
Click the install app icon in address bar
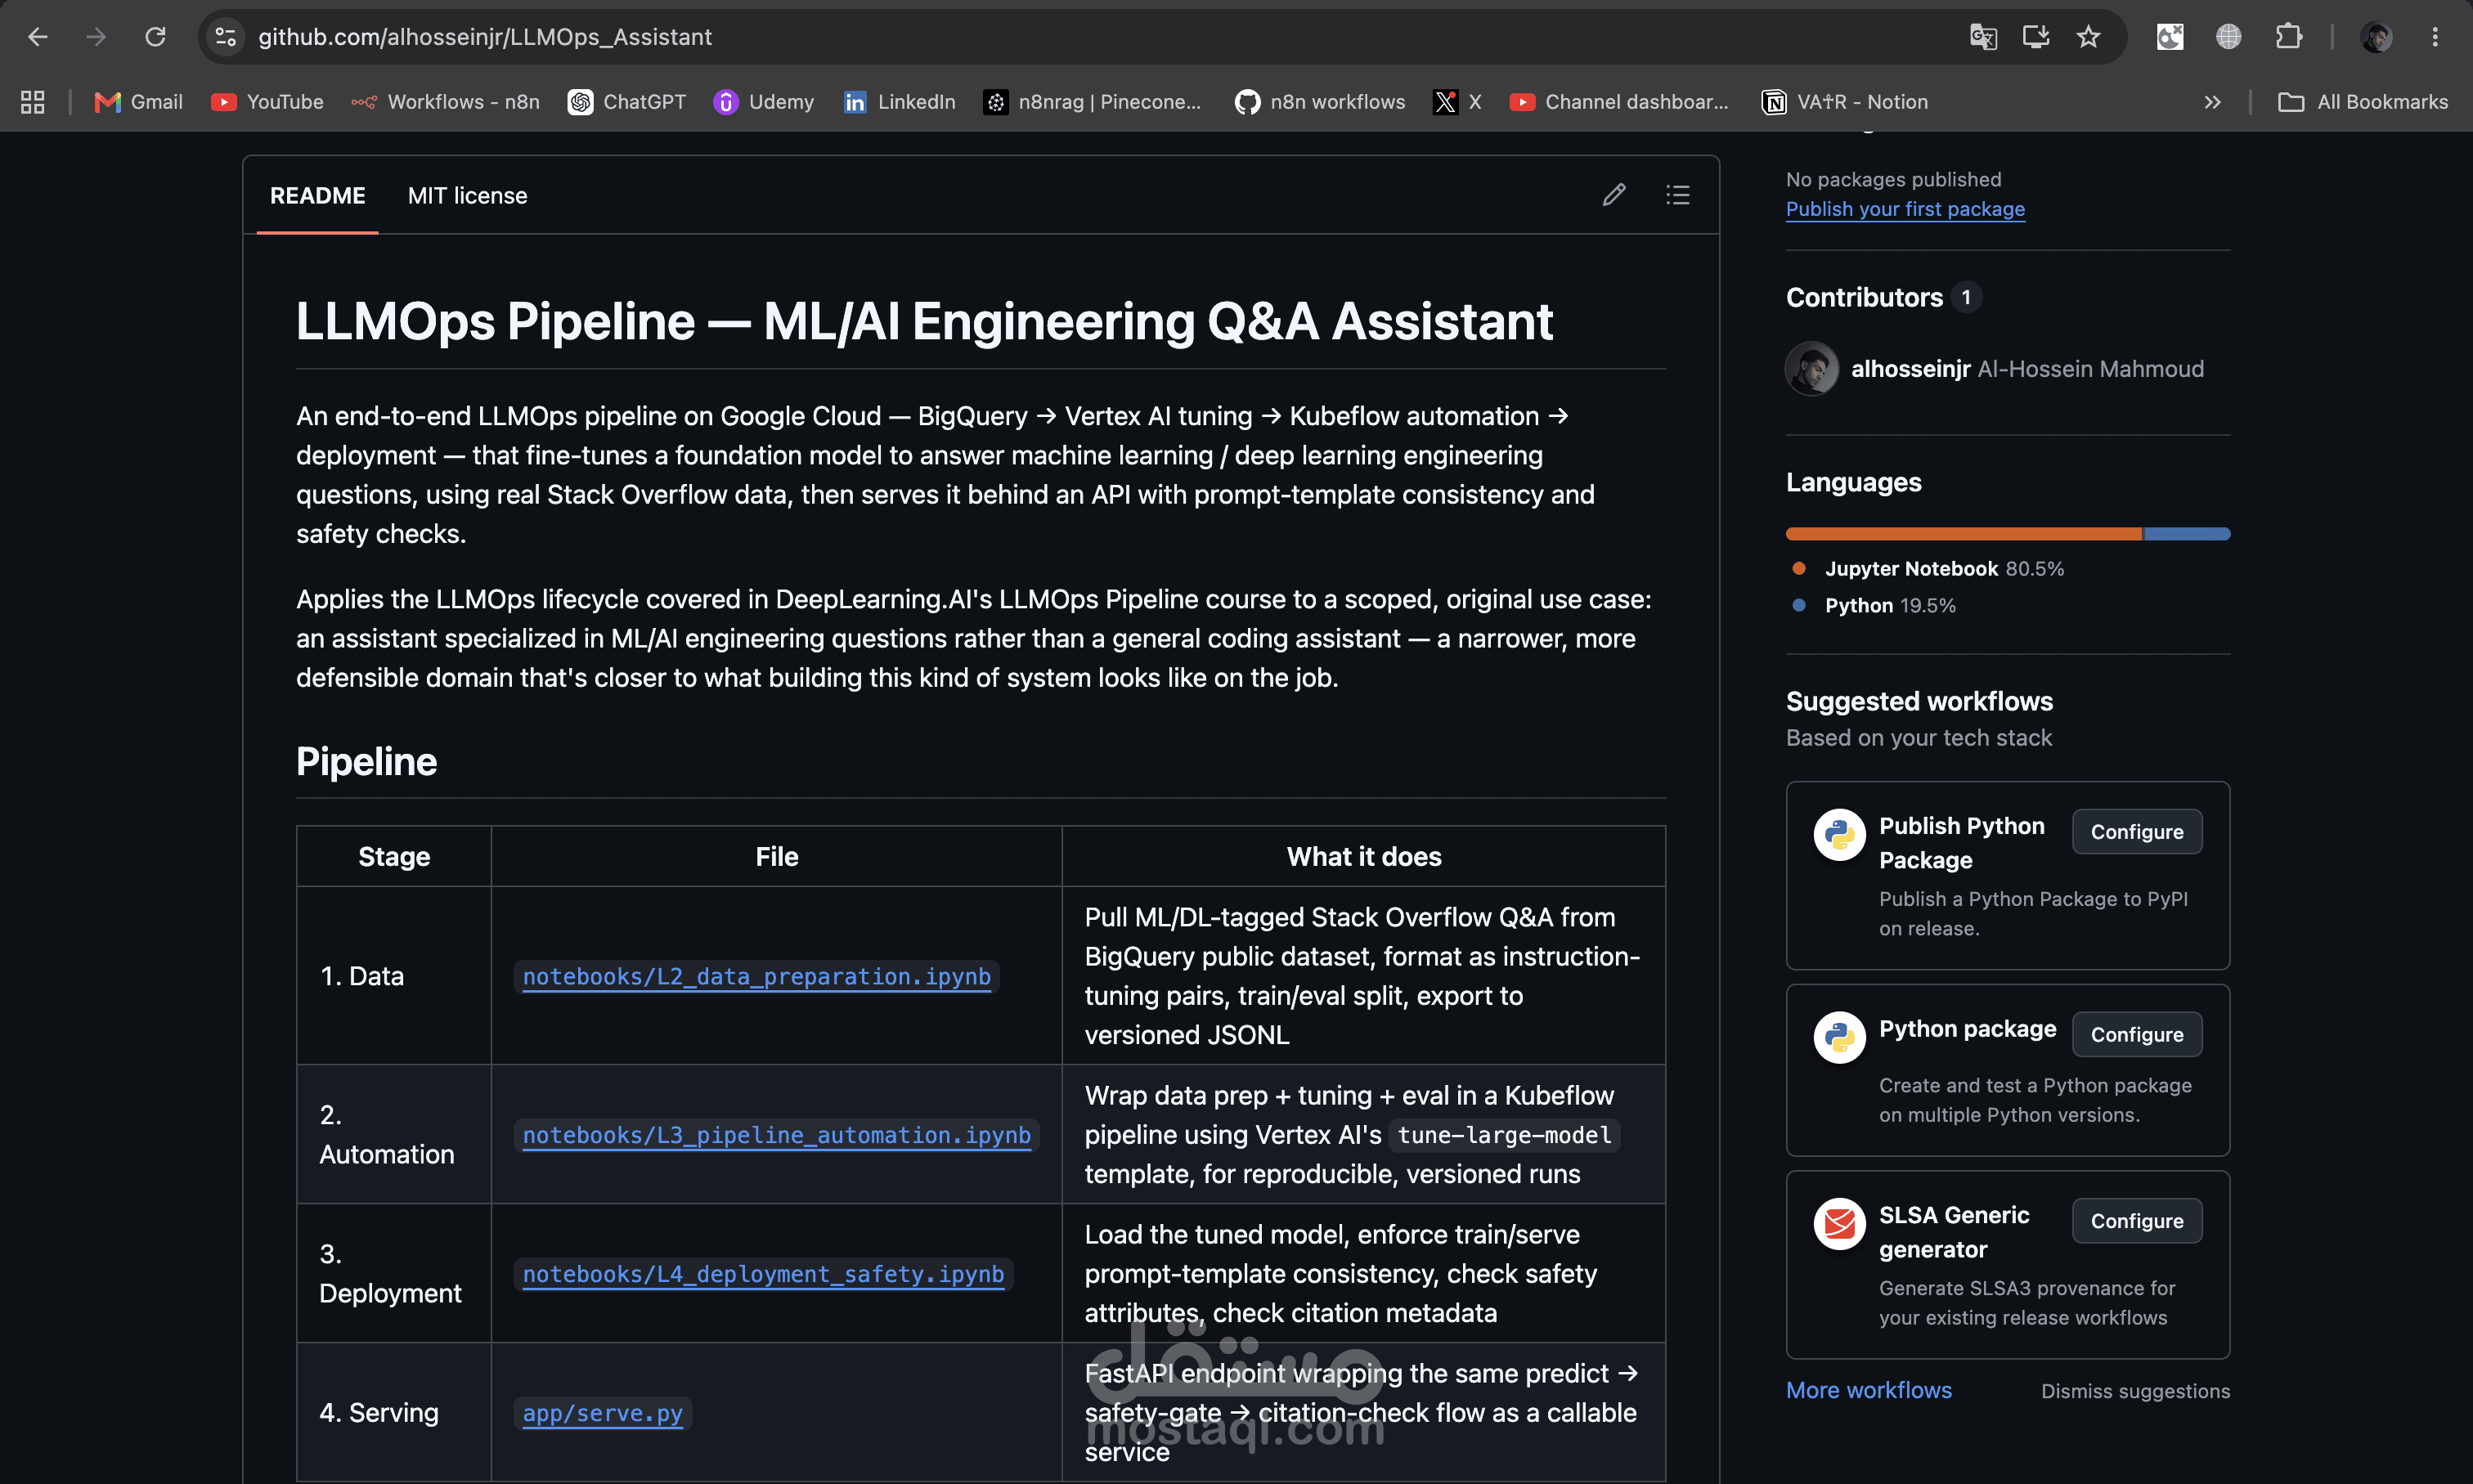[2036, 37]
